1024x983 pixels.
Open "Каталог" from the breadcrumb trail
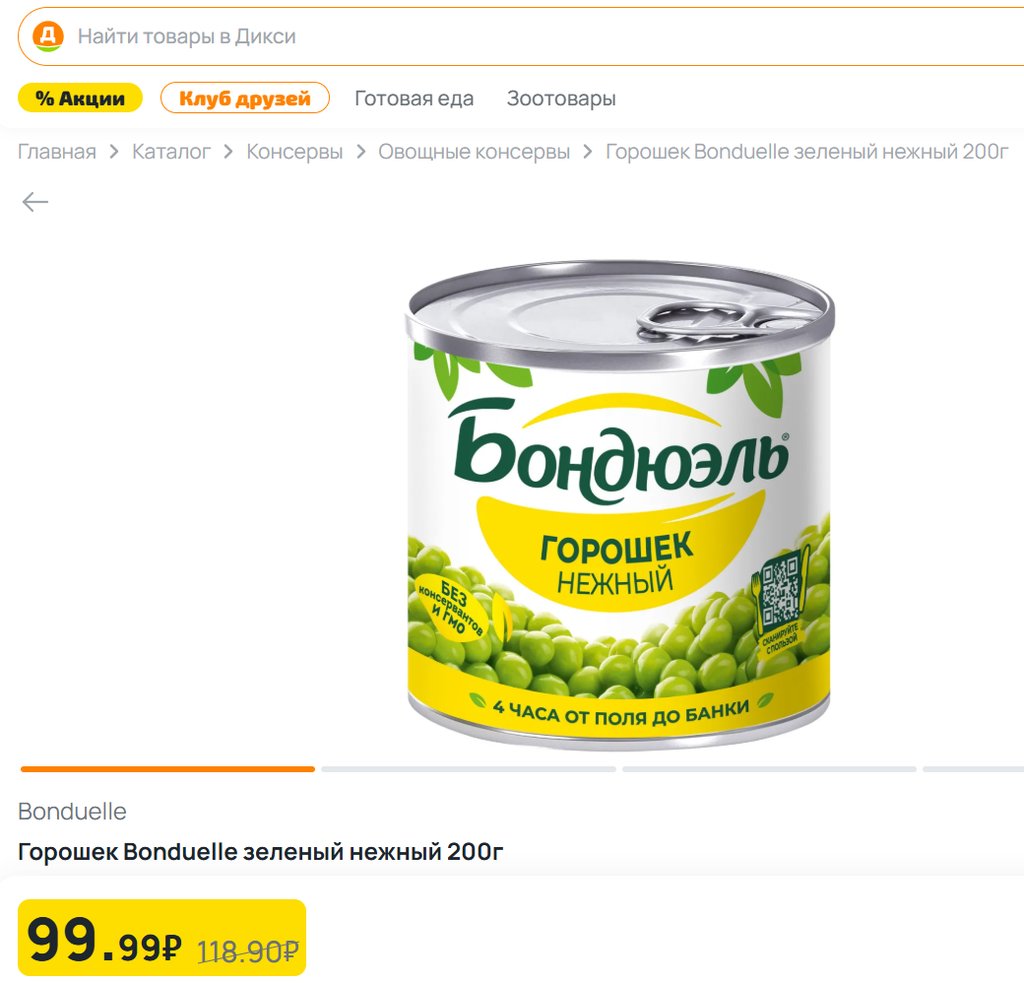171,152
